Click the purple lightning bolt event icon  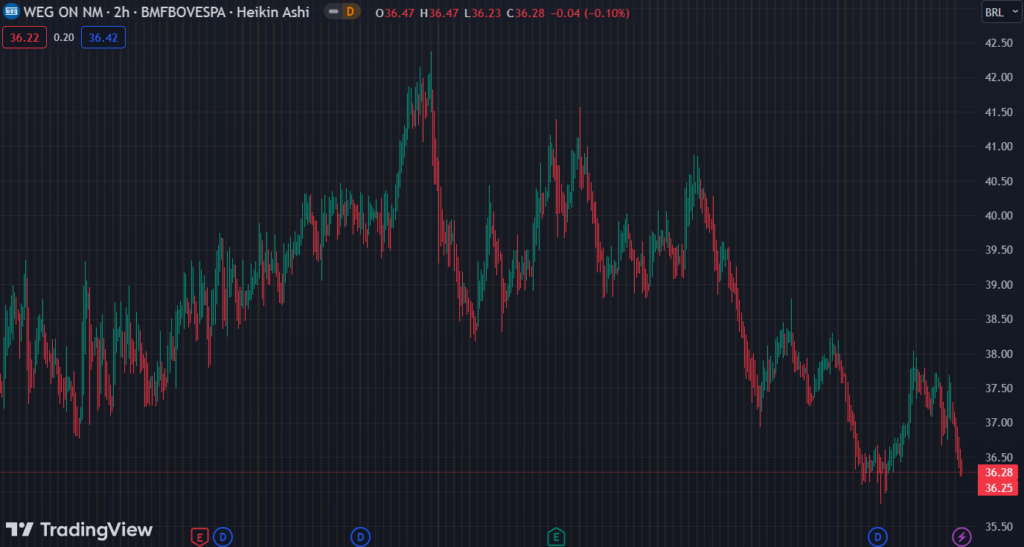click(961, 537)
